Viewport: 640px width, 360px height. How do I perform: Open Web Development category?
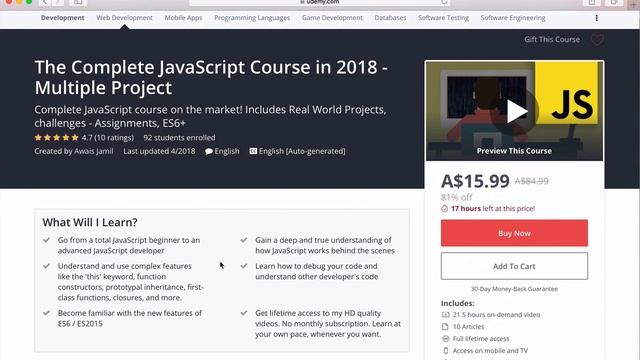pyautogui.click(x=124, y=18)
